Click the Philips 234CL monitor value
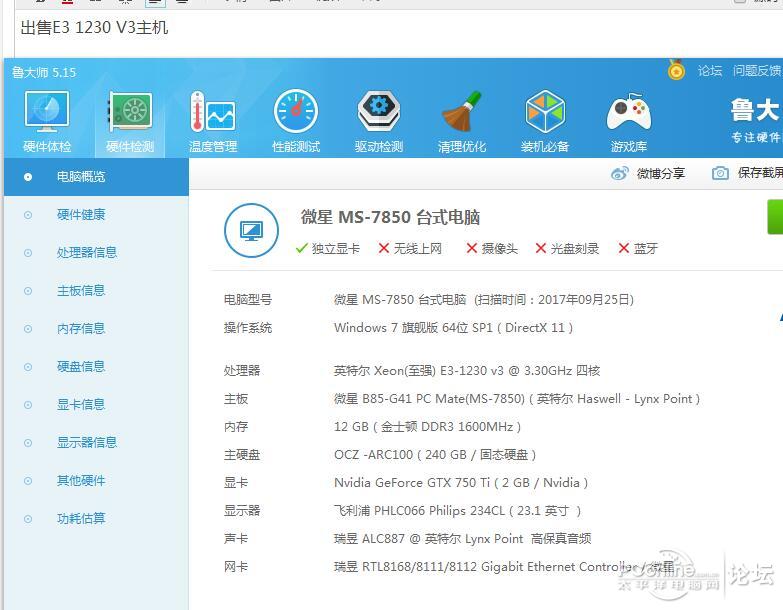Viewport: 783px width, 610px height. click(457, 510)
